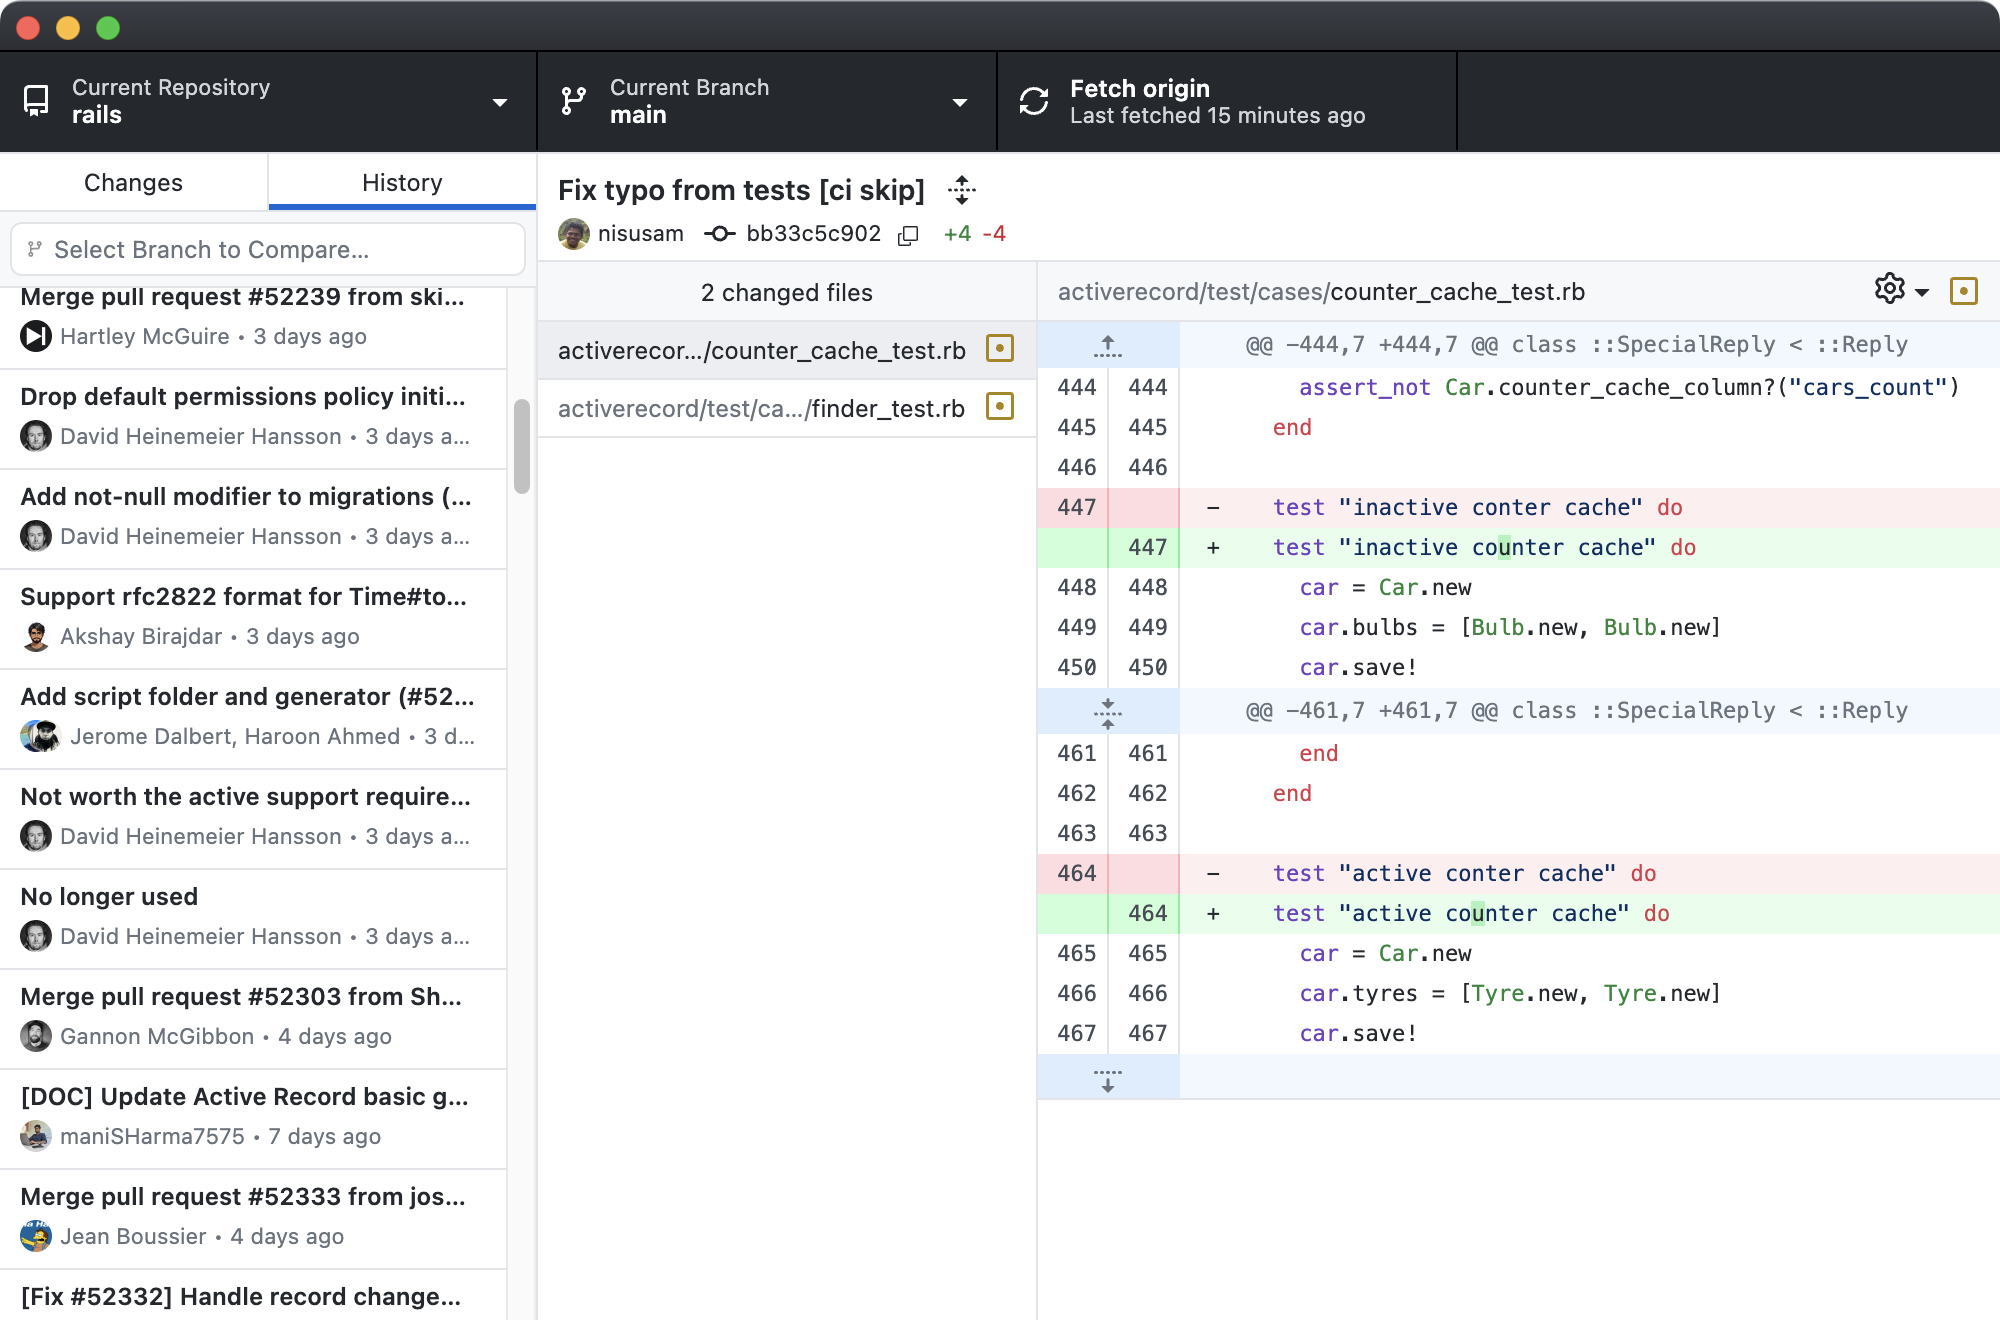This screenshot has width=2000, height=1320.
Task: Click the repository book icon
Action: point(36,100)
